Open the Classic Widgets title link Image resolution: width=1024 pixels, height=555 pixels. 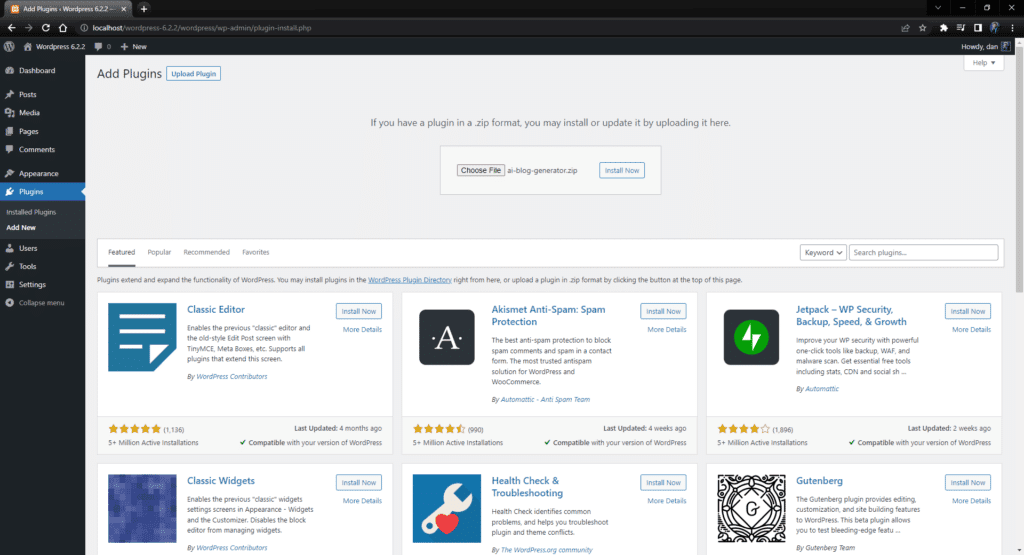(x=221, y=481)
